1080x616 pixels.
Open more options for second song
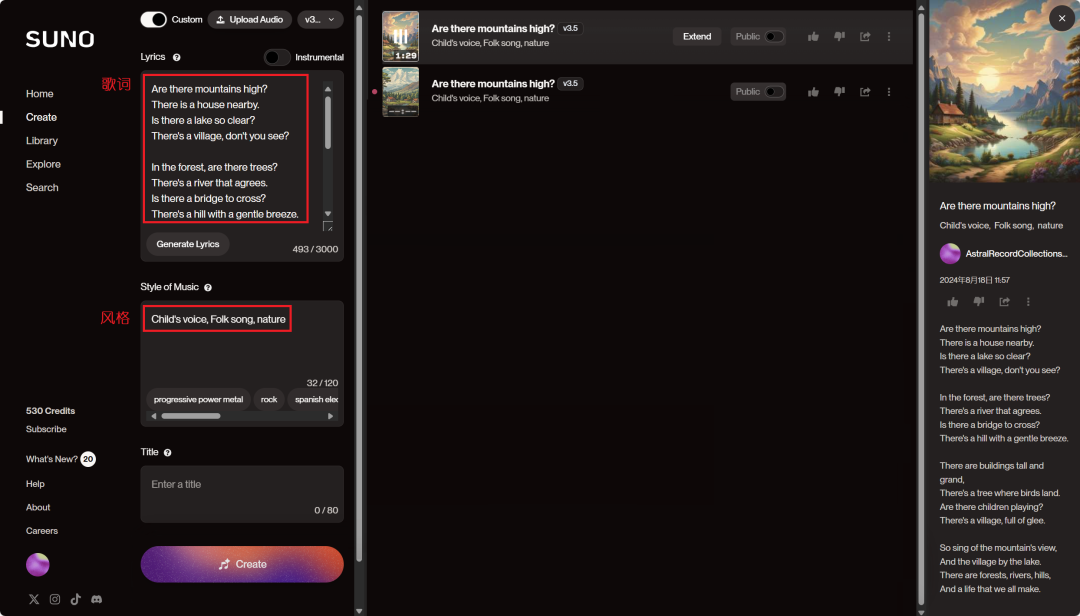click(x=889, y=92)
